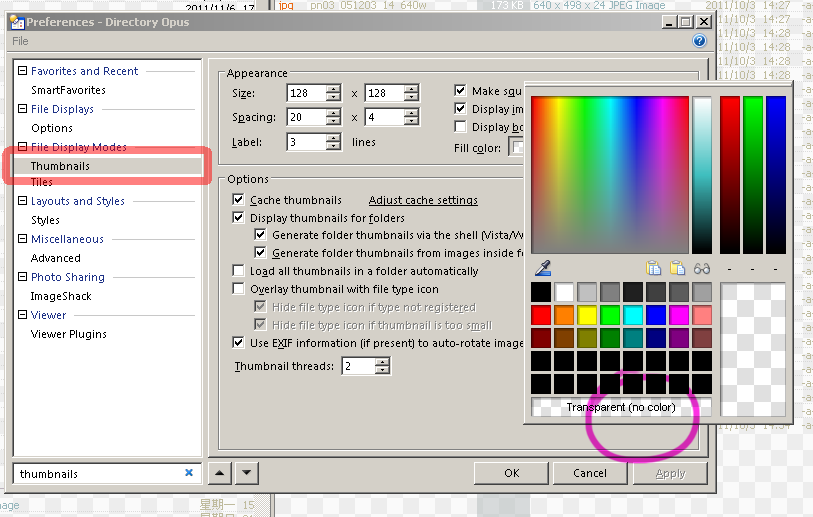
Task: Select the bright red color swatch
Action: [541, 315]
